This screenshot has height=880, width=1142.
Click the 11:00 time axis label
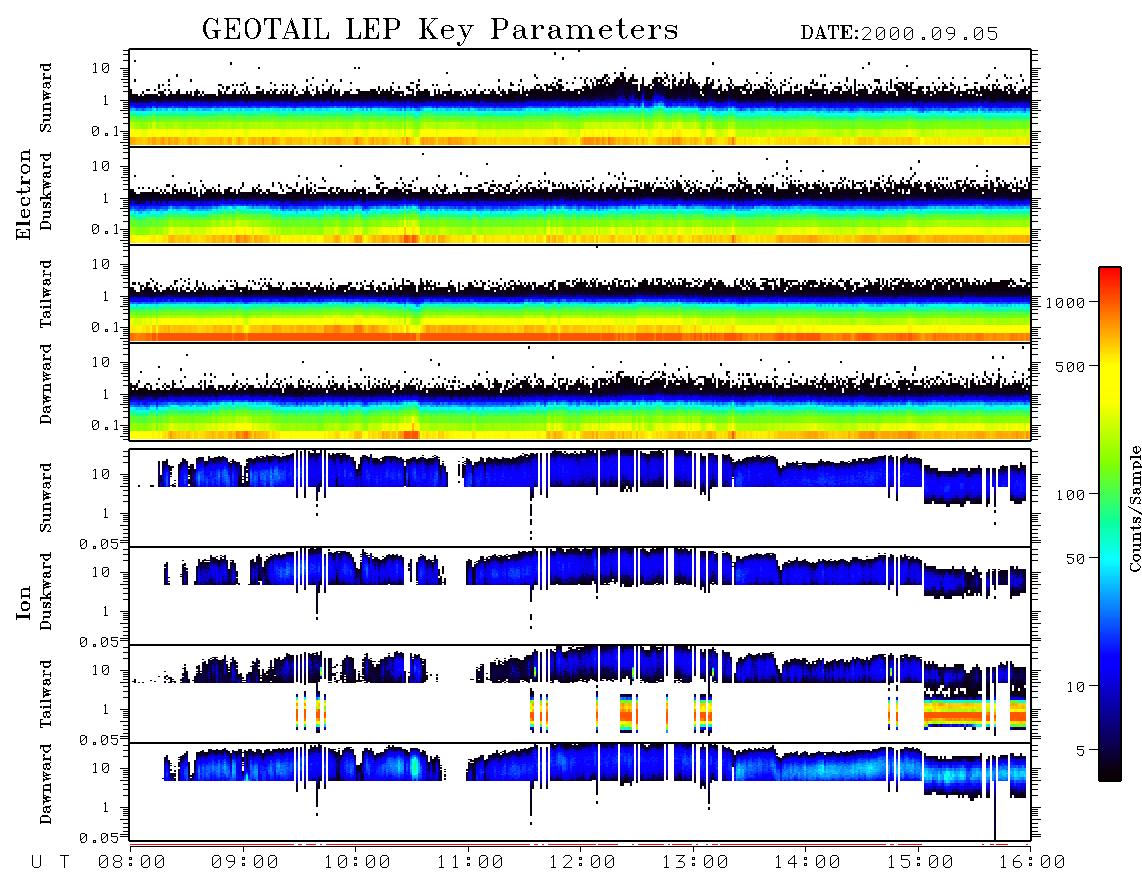[470, 862]
